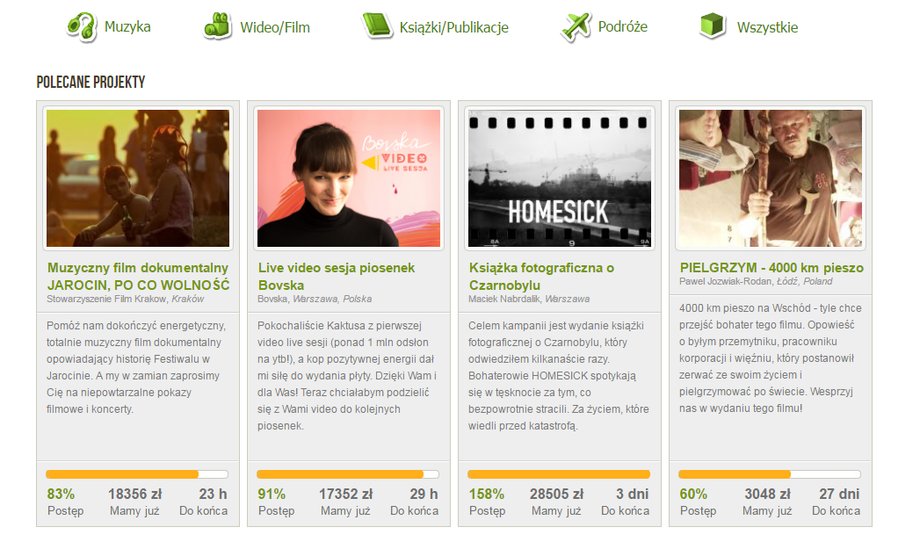Open the Książki/Publikacje category text
Screen dimensions: 920x549
pos(454,27)
